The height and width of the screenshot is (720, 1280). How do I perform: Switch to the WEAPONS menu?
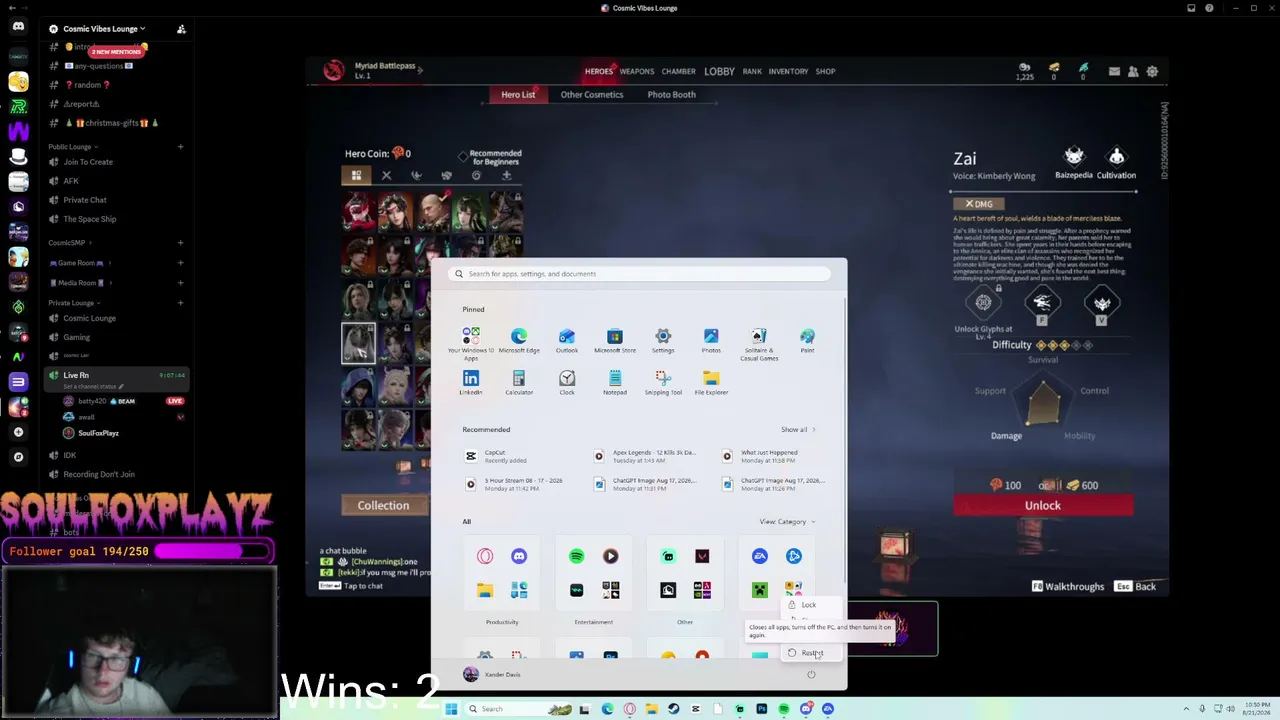(637, 72)
